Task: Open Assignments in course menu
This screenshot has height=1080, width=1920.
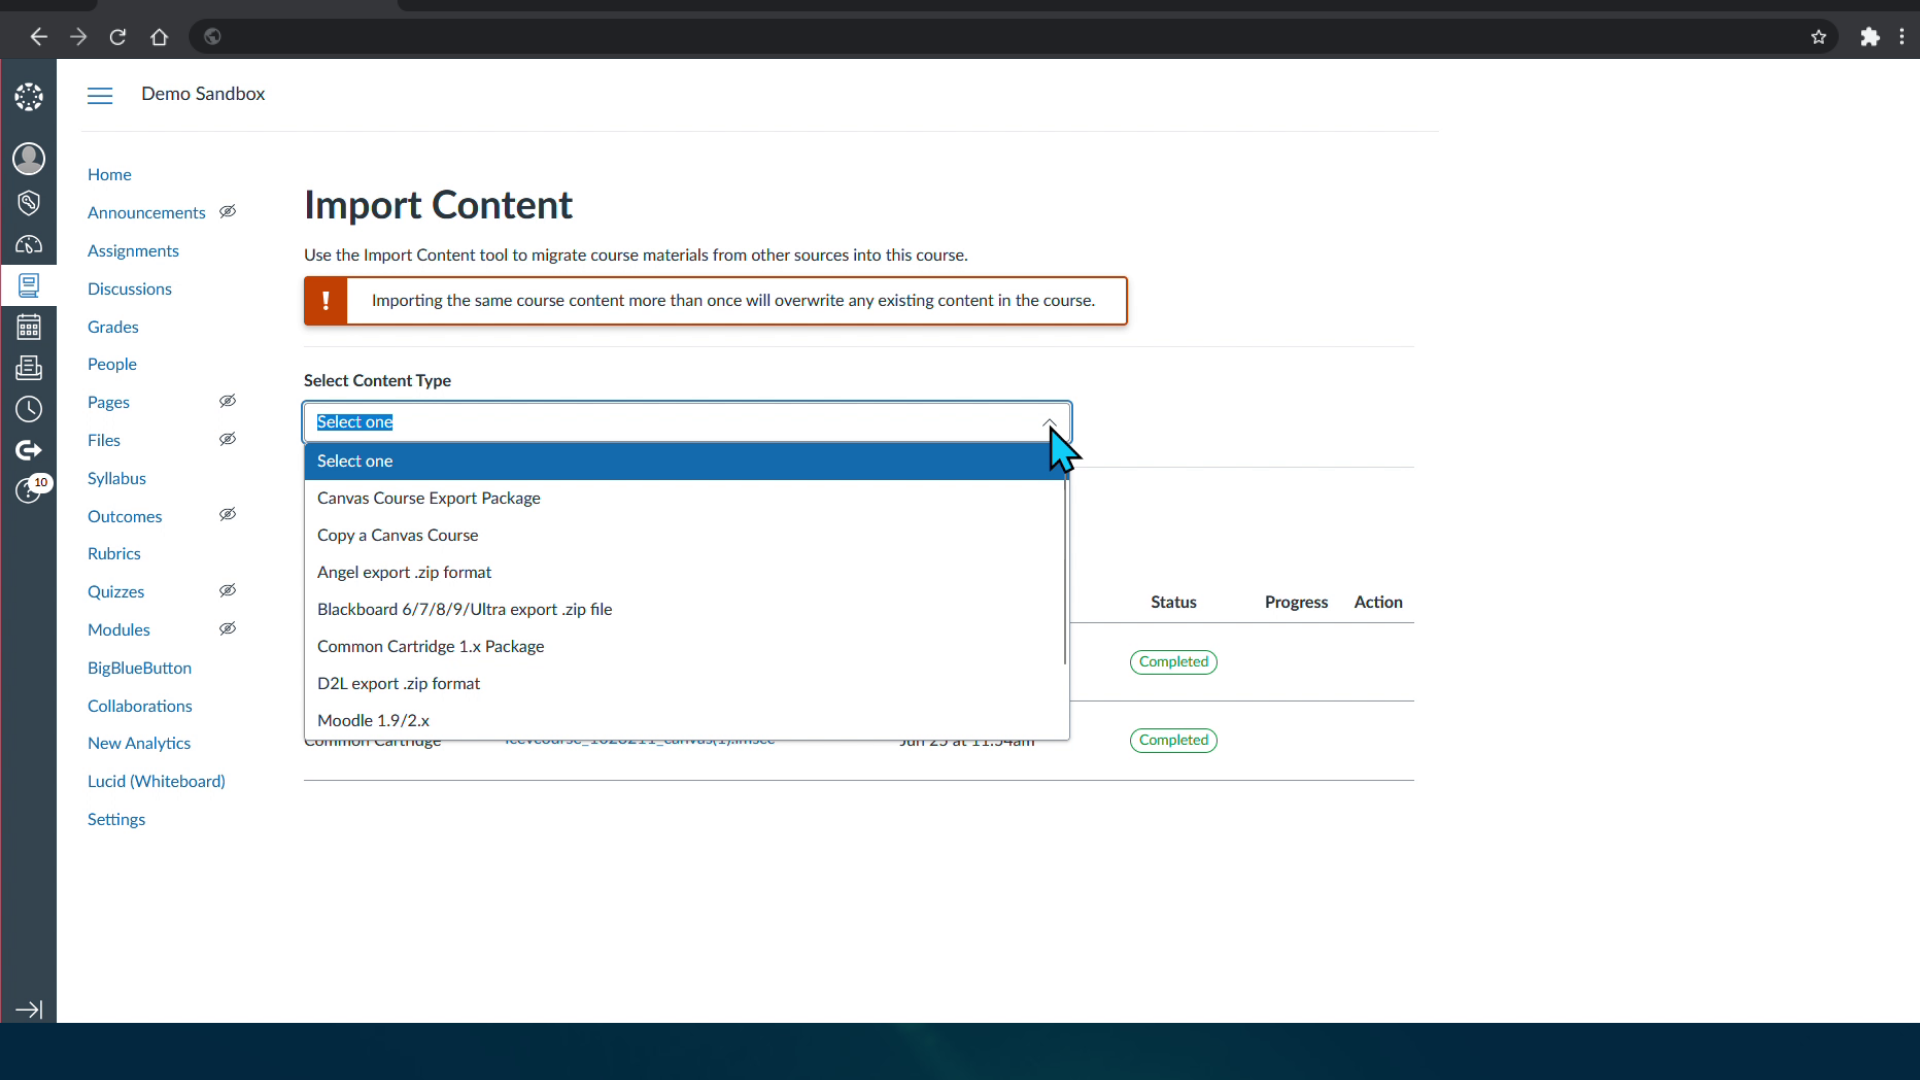Action: point(133,251)
